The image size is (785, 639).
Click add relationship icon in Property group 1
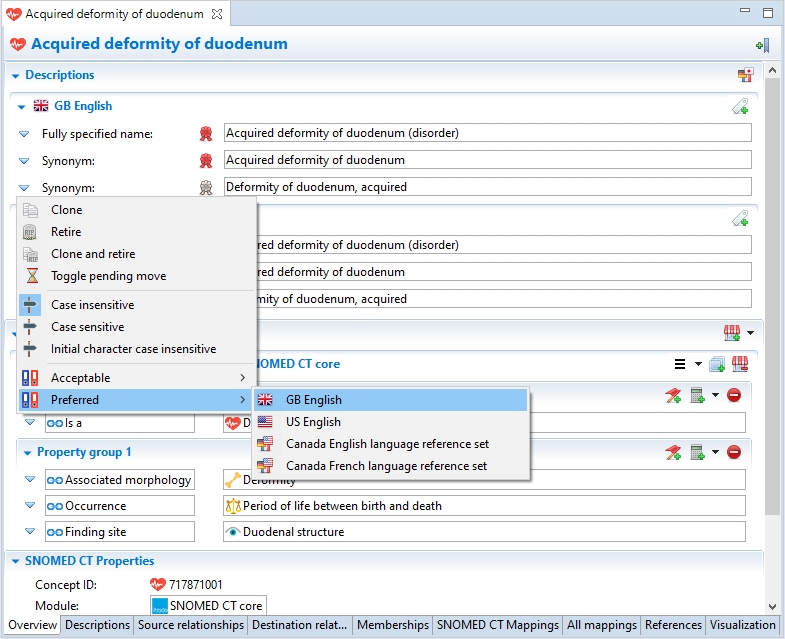point(674,452)
